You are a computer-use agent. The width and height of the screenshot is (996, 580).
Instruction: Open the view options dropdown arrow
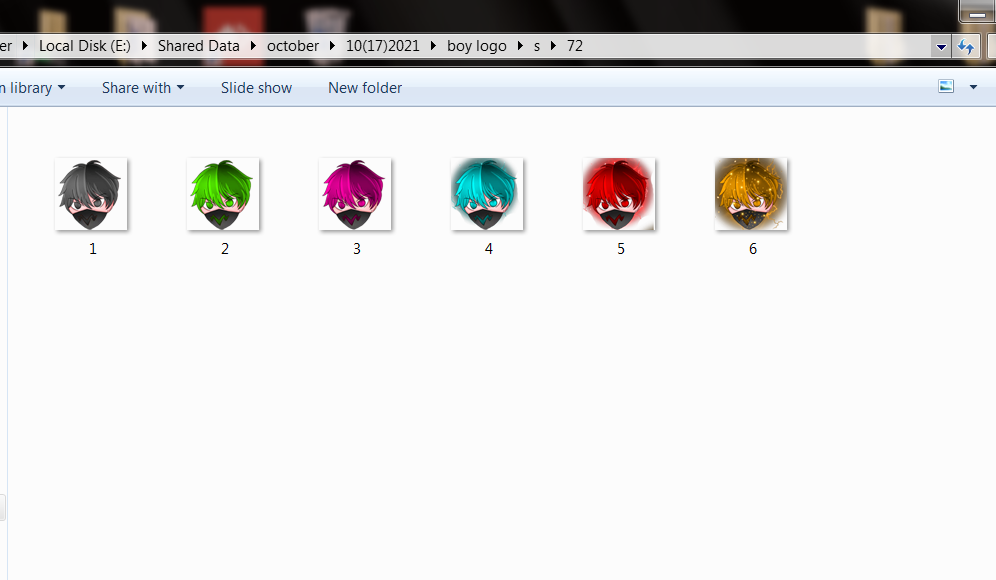coord(973,87)
